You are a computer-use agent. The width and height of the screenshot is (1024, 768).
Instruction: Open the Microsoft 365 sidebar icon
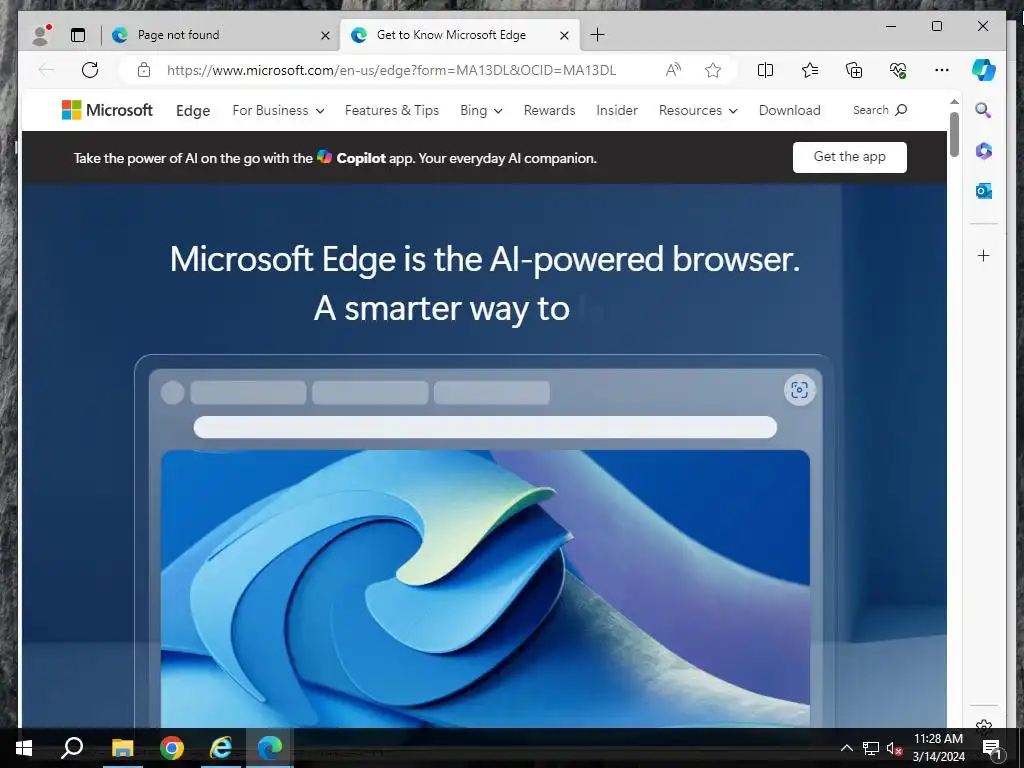(x=984, y=151)
